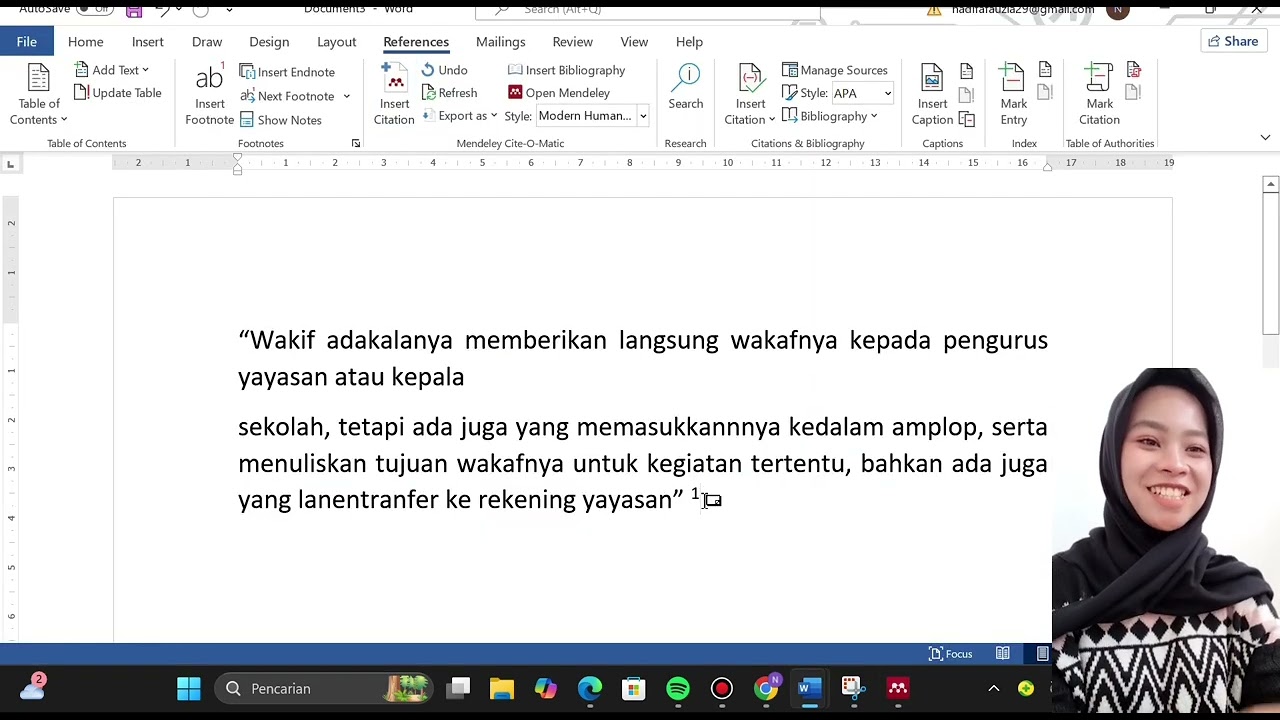Open the Draw tab
The width and height of the screenshot is (1280, 720).
point(207,42)
